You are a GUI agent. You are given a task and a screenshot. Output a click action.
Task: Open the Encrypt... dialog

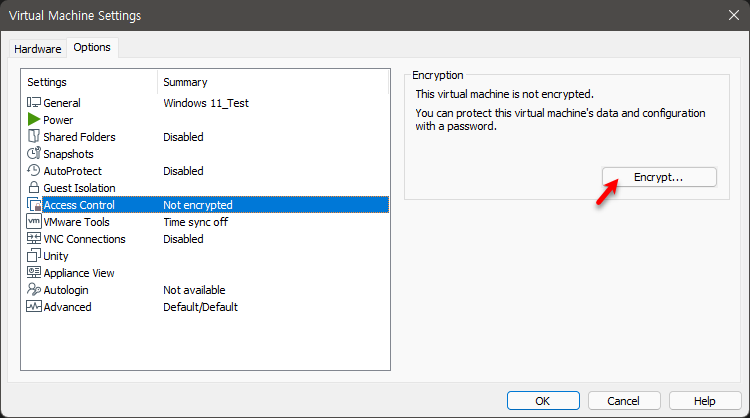(659, 177)
